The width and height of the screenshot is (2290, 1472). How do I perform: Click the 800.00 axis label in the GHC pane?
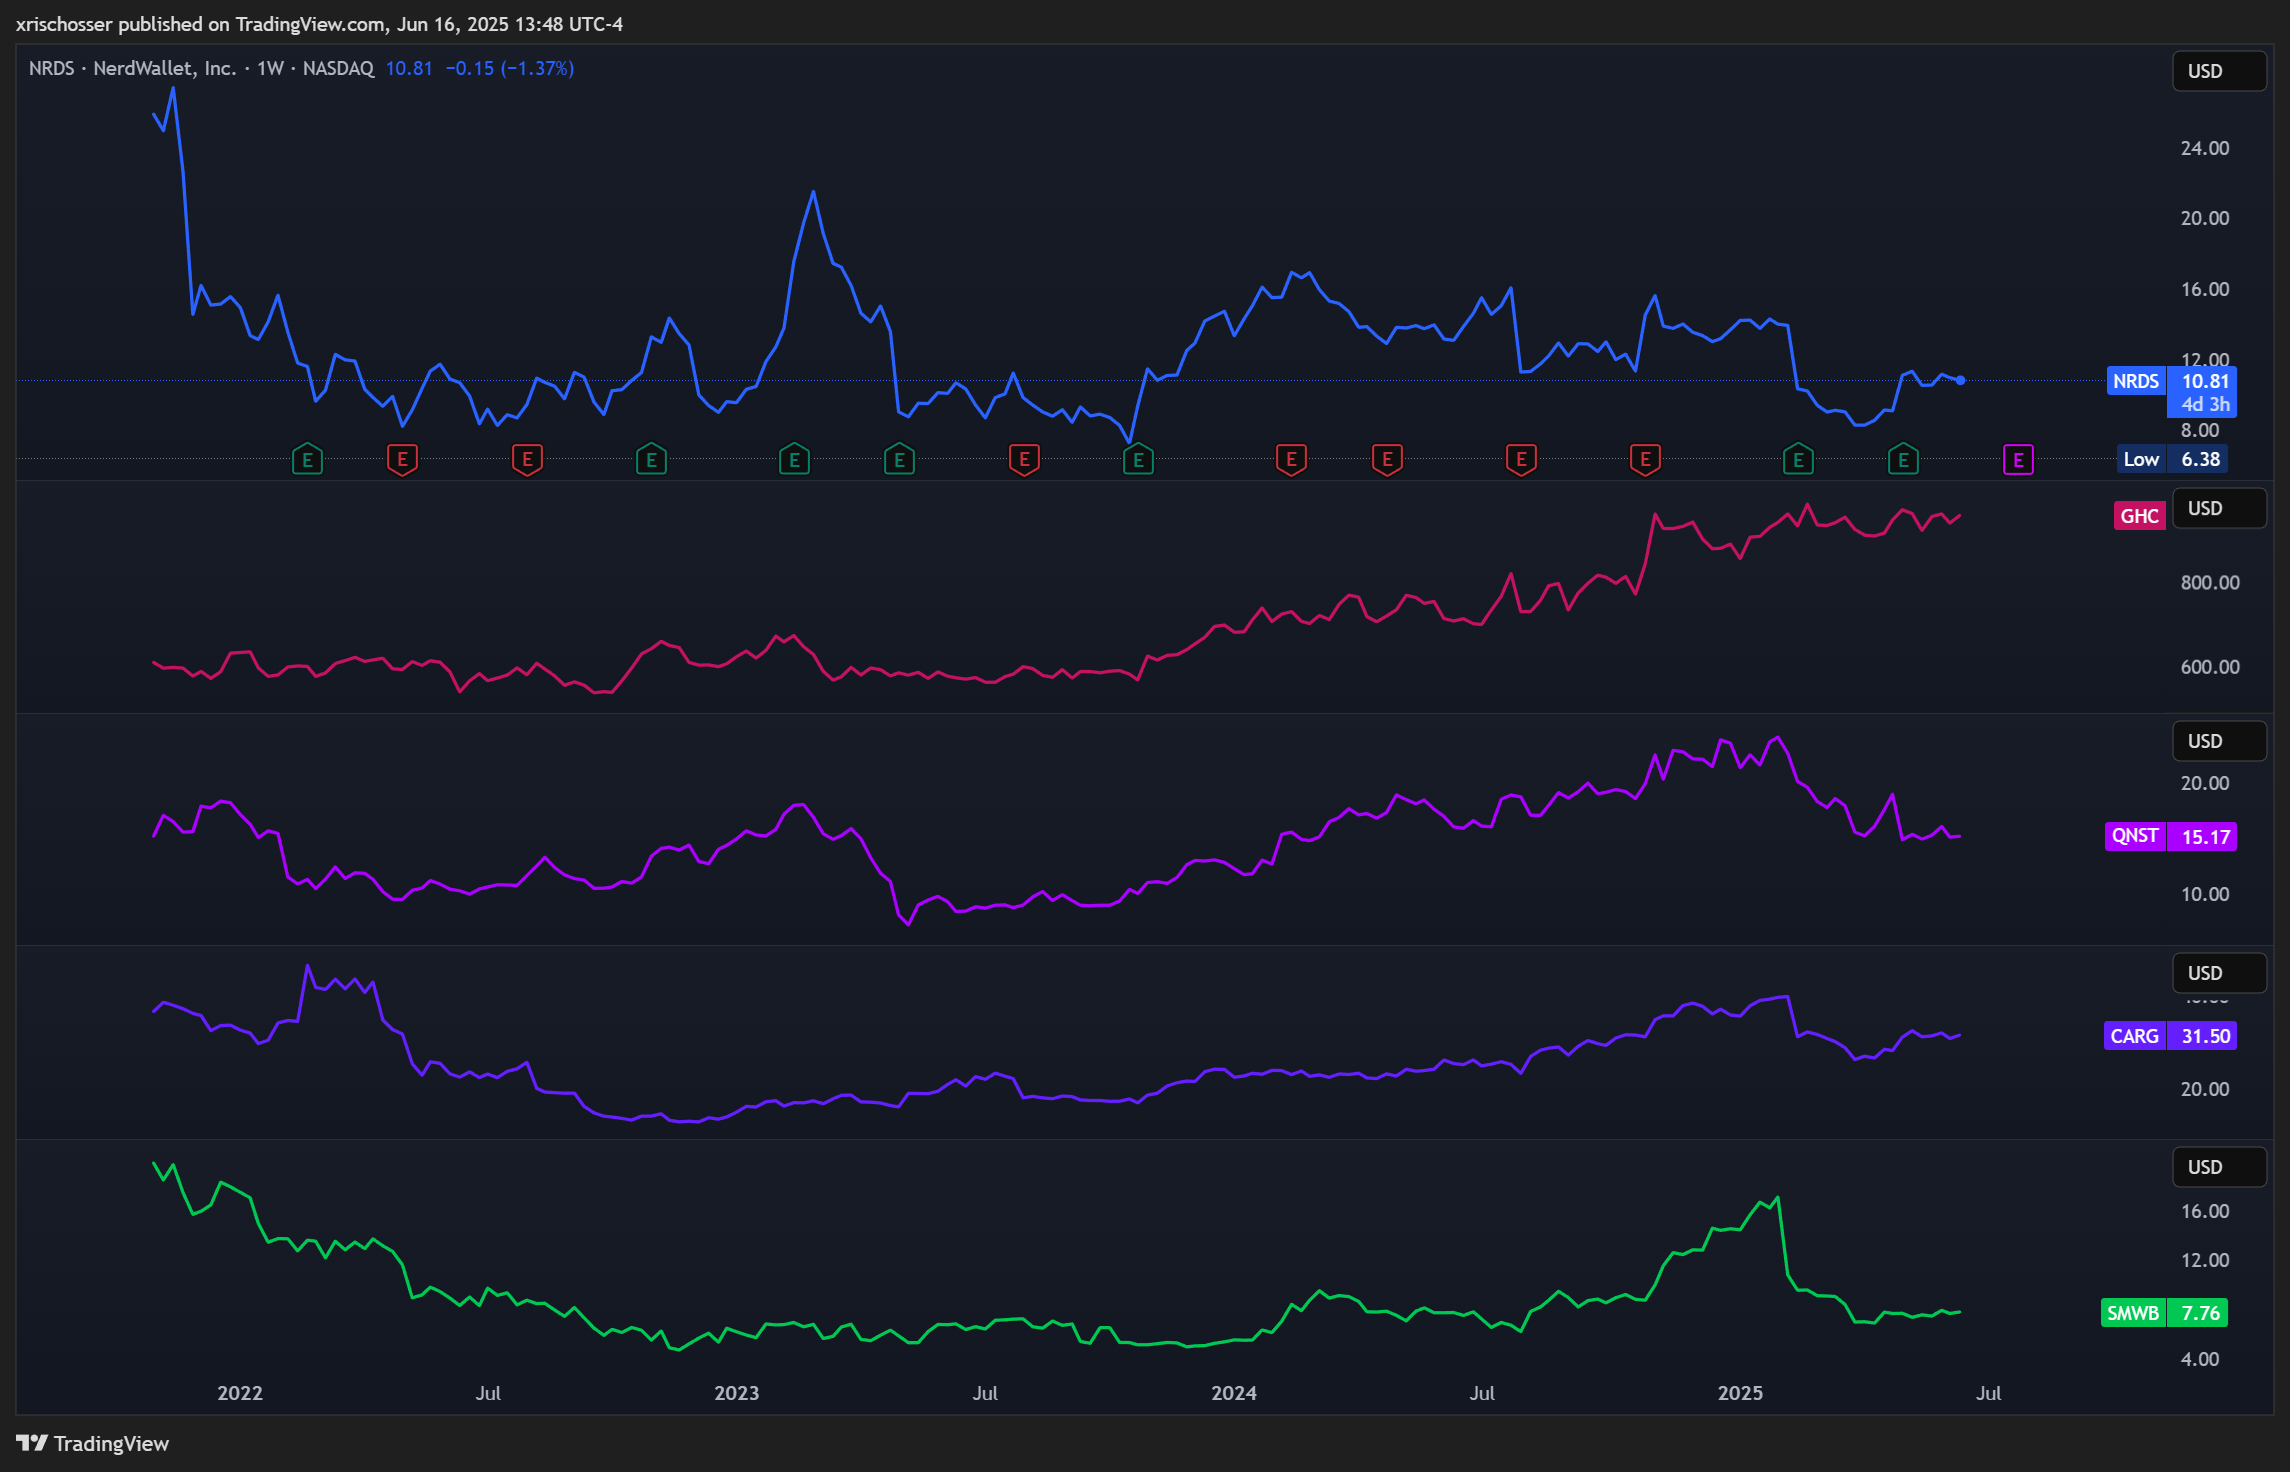[x=2210, y=582]
